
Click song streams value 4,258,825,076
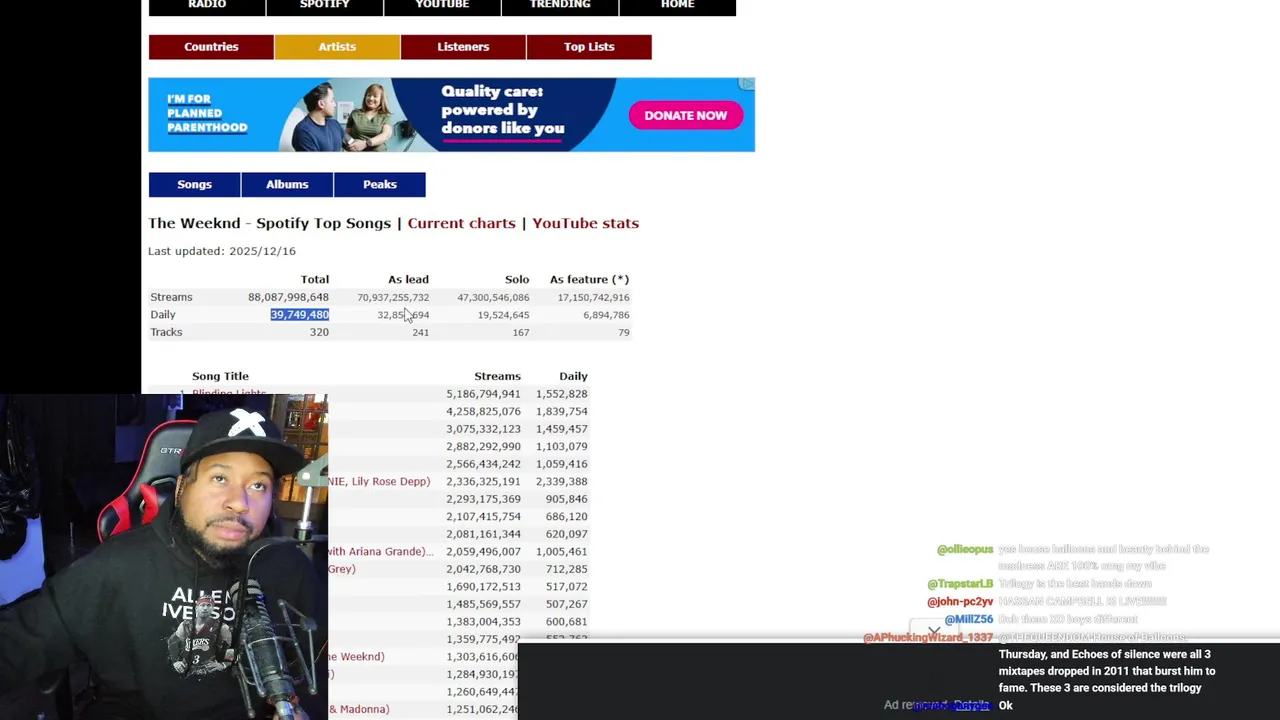point(483,411)
